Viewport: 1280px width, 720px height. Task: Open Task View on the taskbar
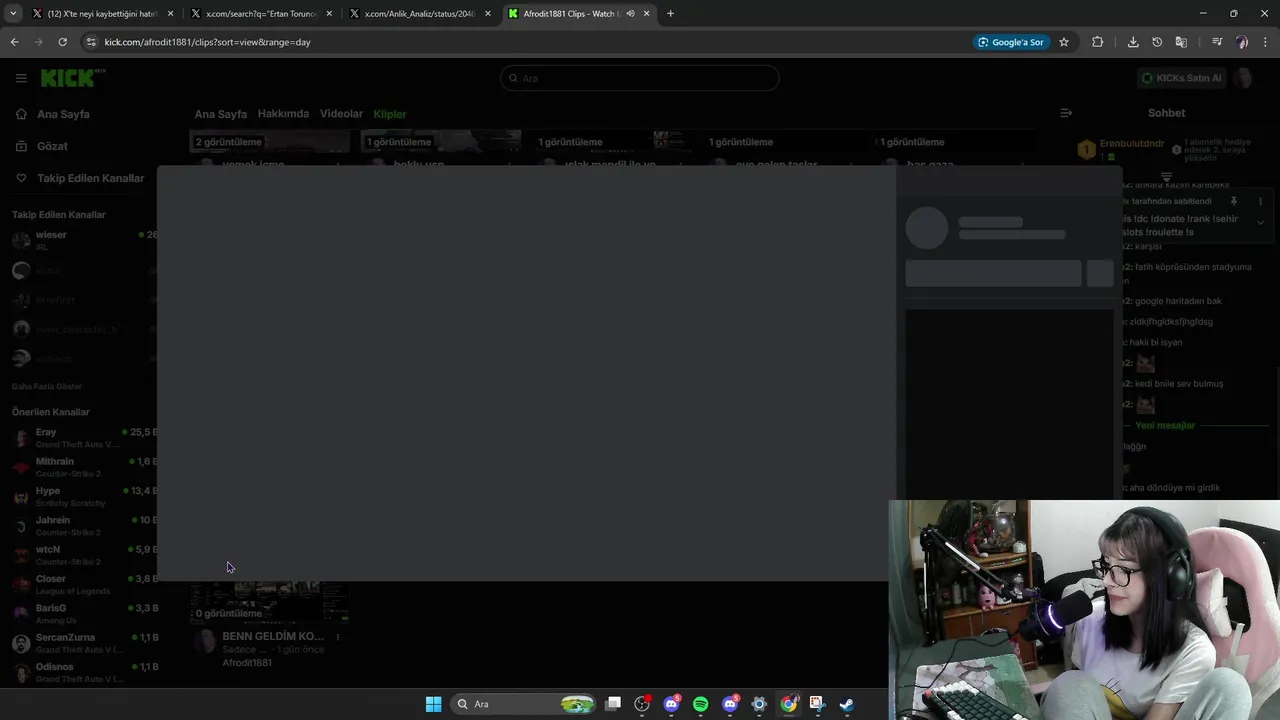(613, 704)
